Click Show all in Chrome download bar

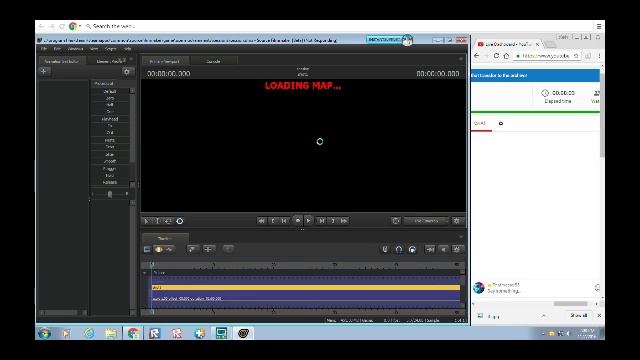(x=578, y=315)
